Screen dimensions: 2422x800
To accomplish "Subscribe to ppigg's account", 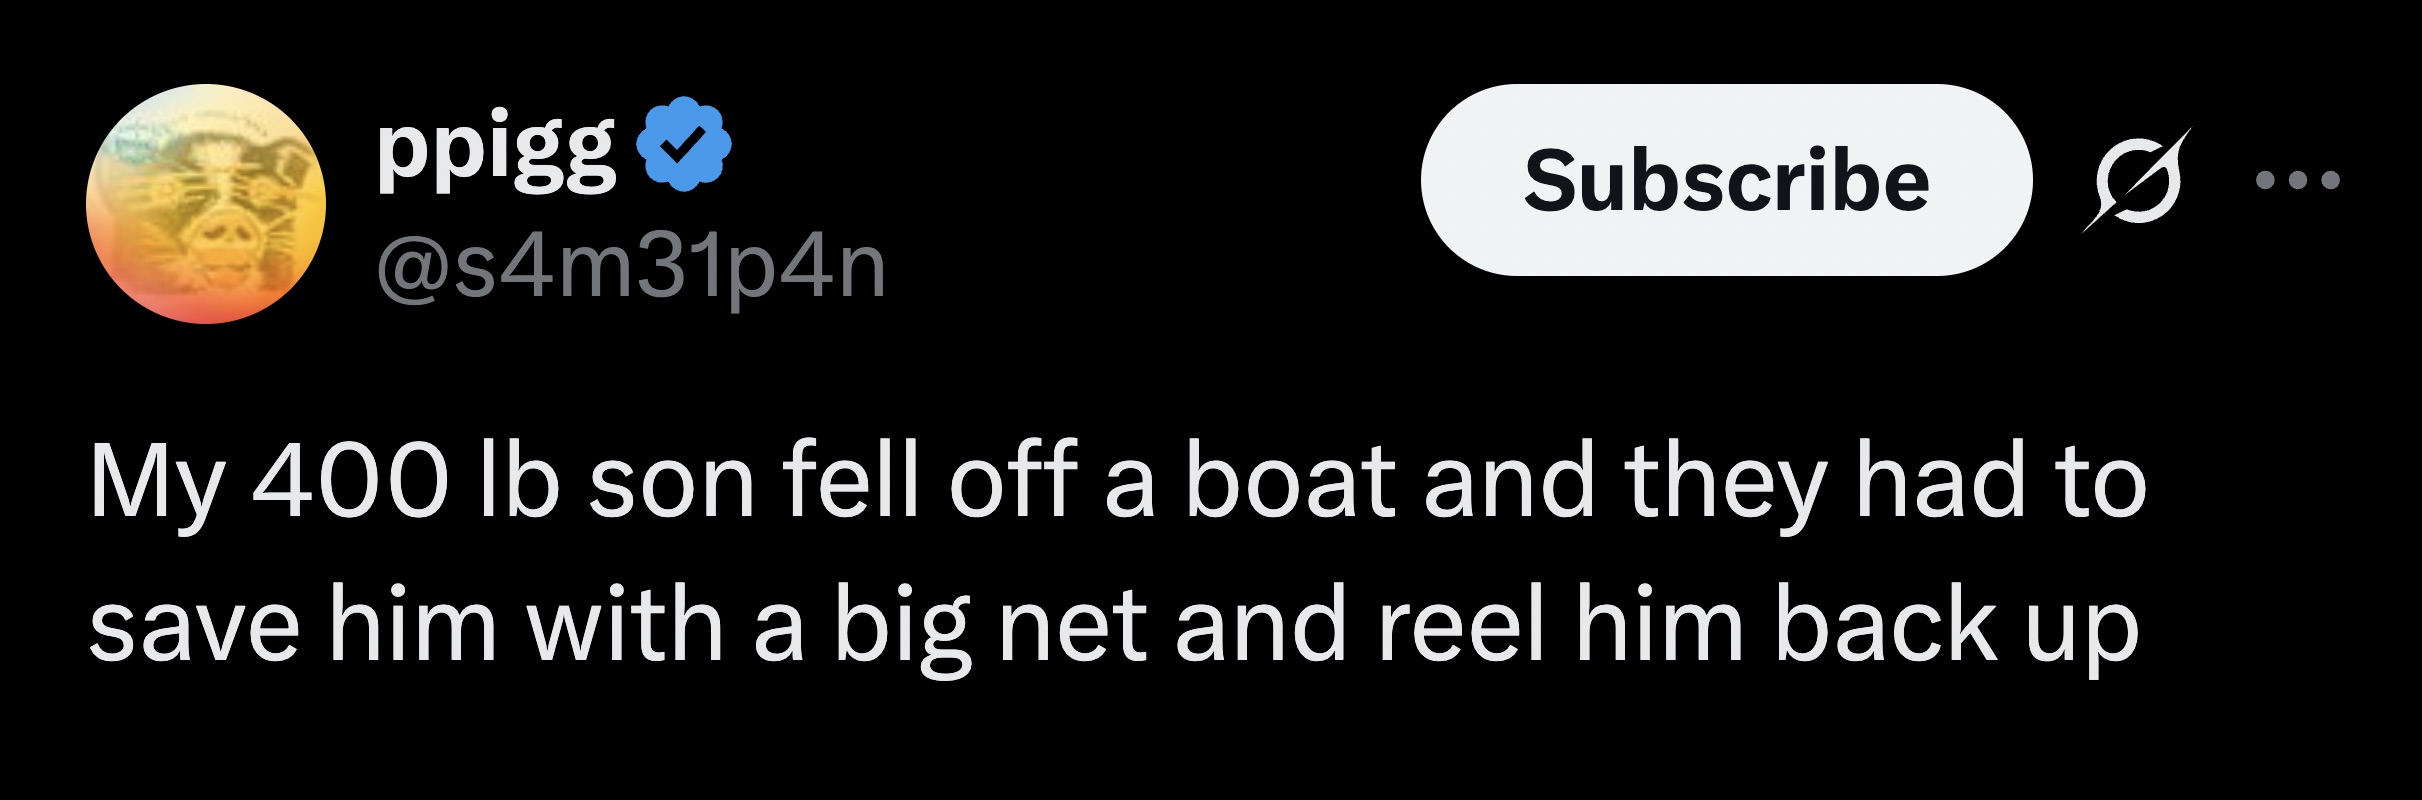I will tap(1726, 180).
